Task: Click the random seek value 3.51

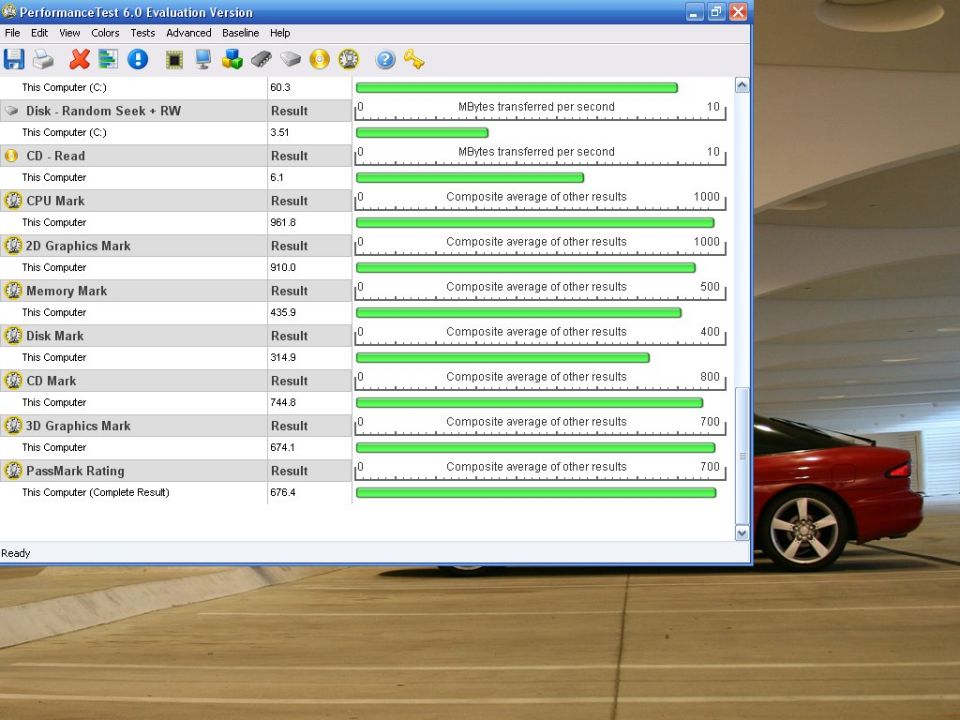Action: click(280, 132)
